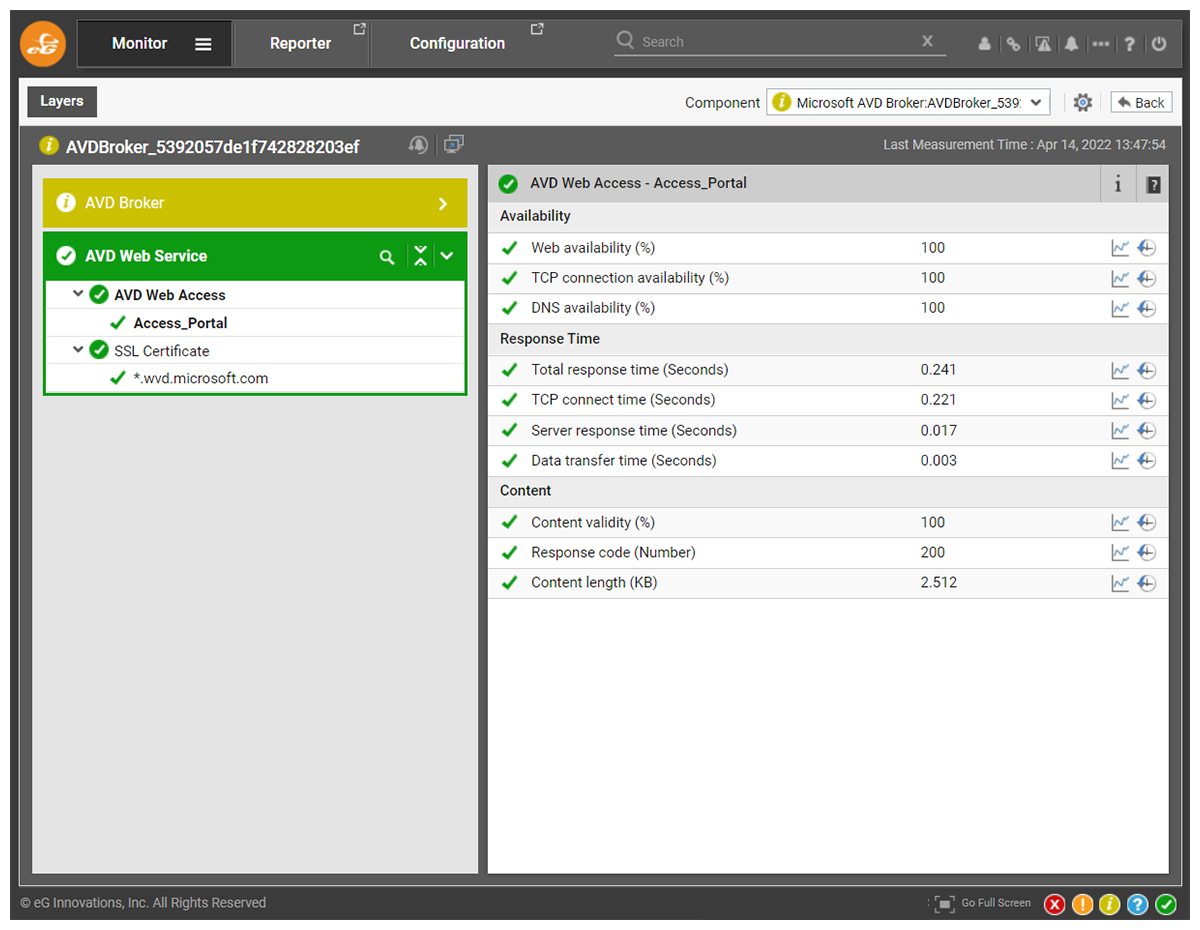Open the settings gear beside Component

click(1082, 102)
